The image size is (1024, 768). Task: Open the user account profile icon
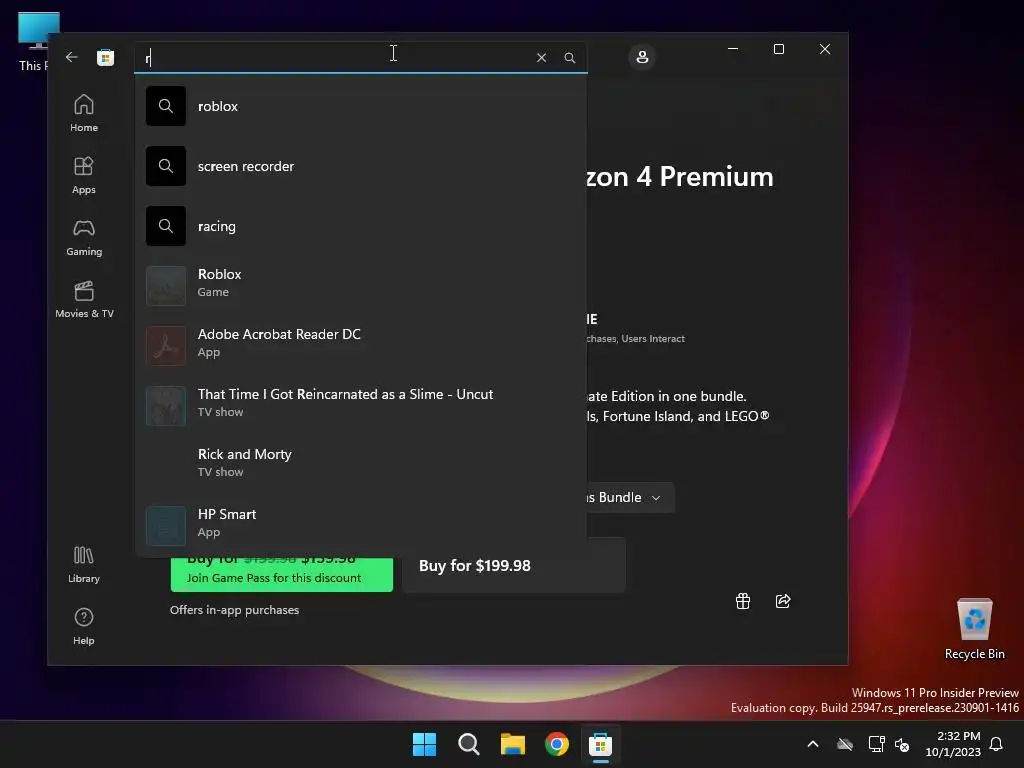(x=642, y=57)
